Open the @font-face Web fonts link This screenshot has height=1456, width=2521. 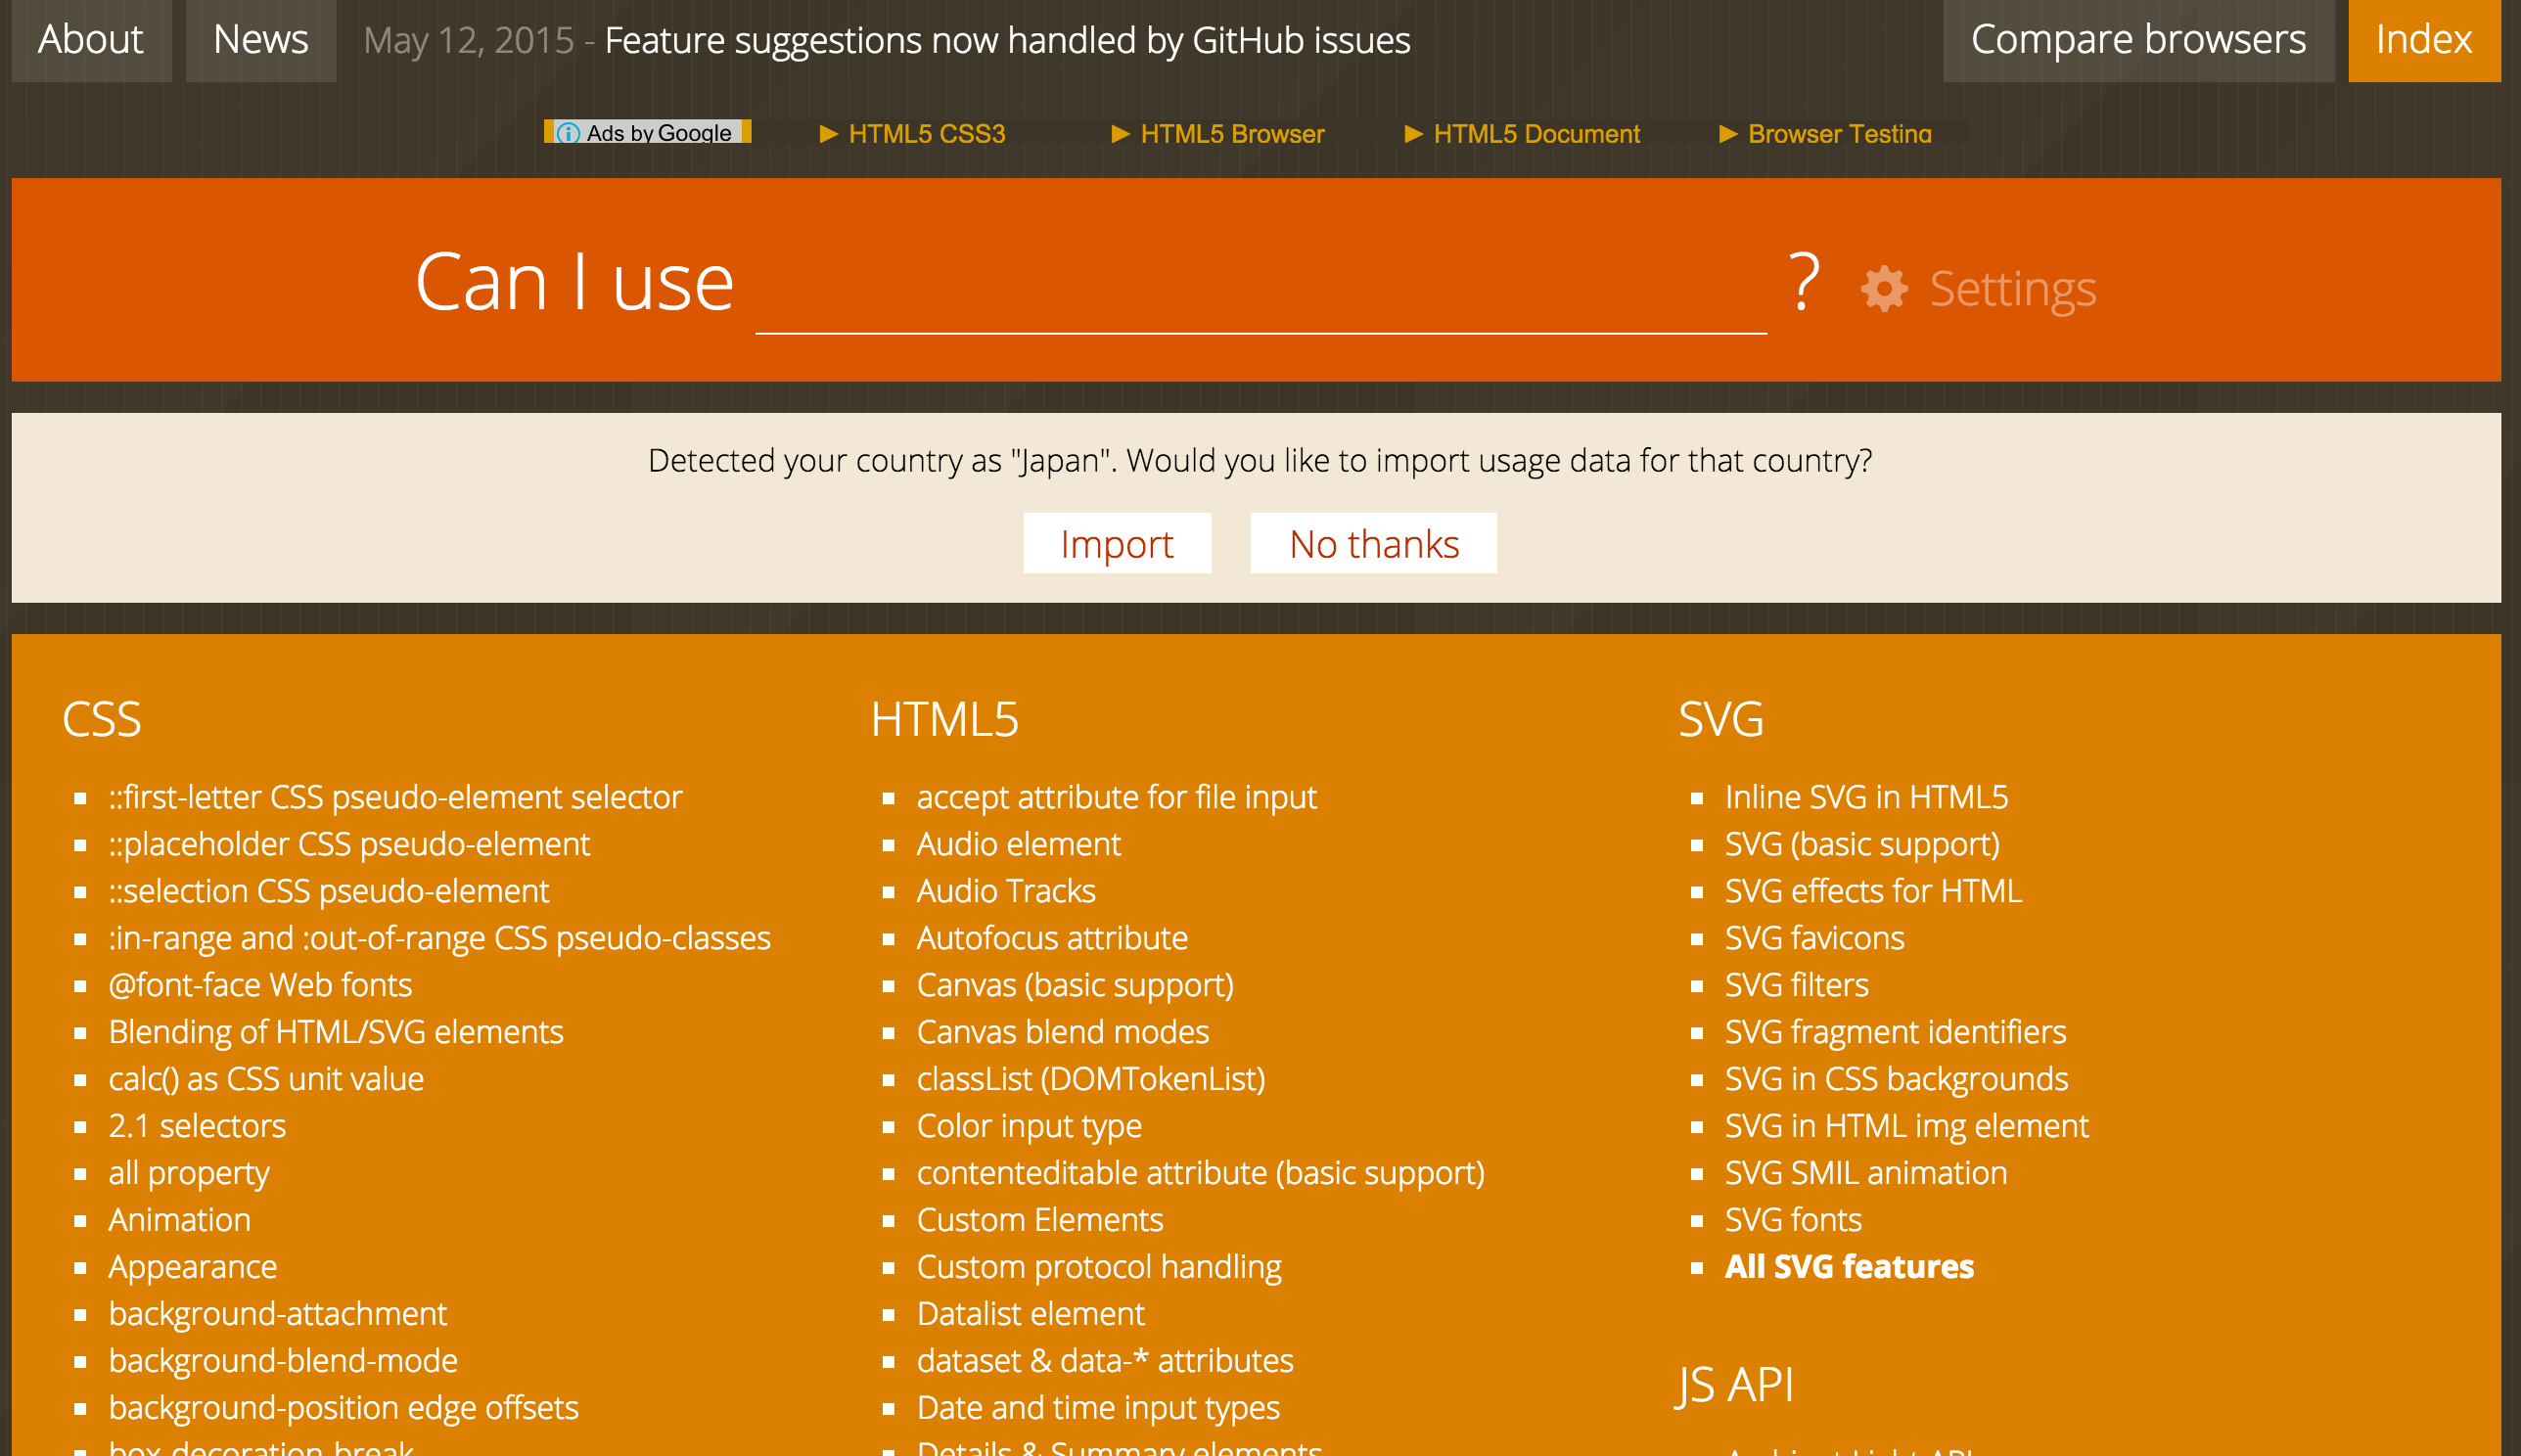[x=260, y=985]
